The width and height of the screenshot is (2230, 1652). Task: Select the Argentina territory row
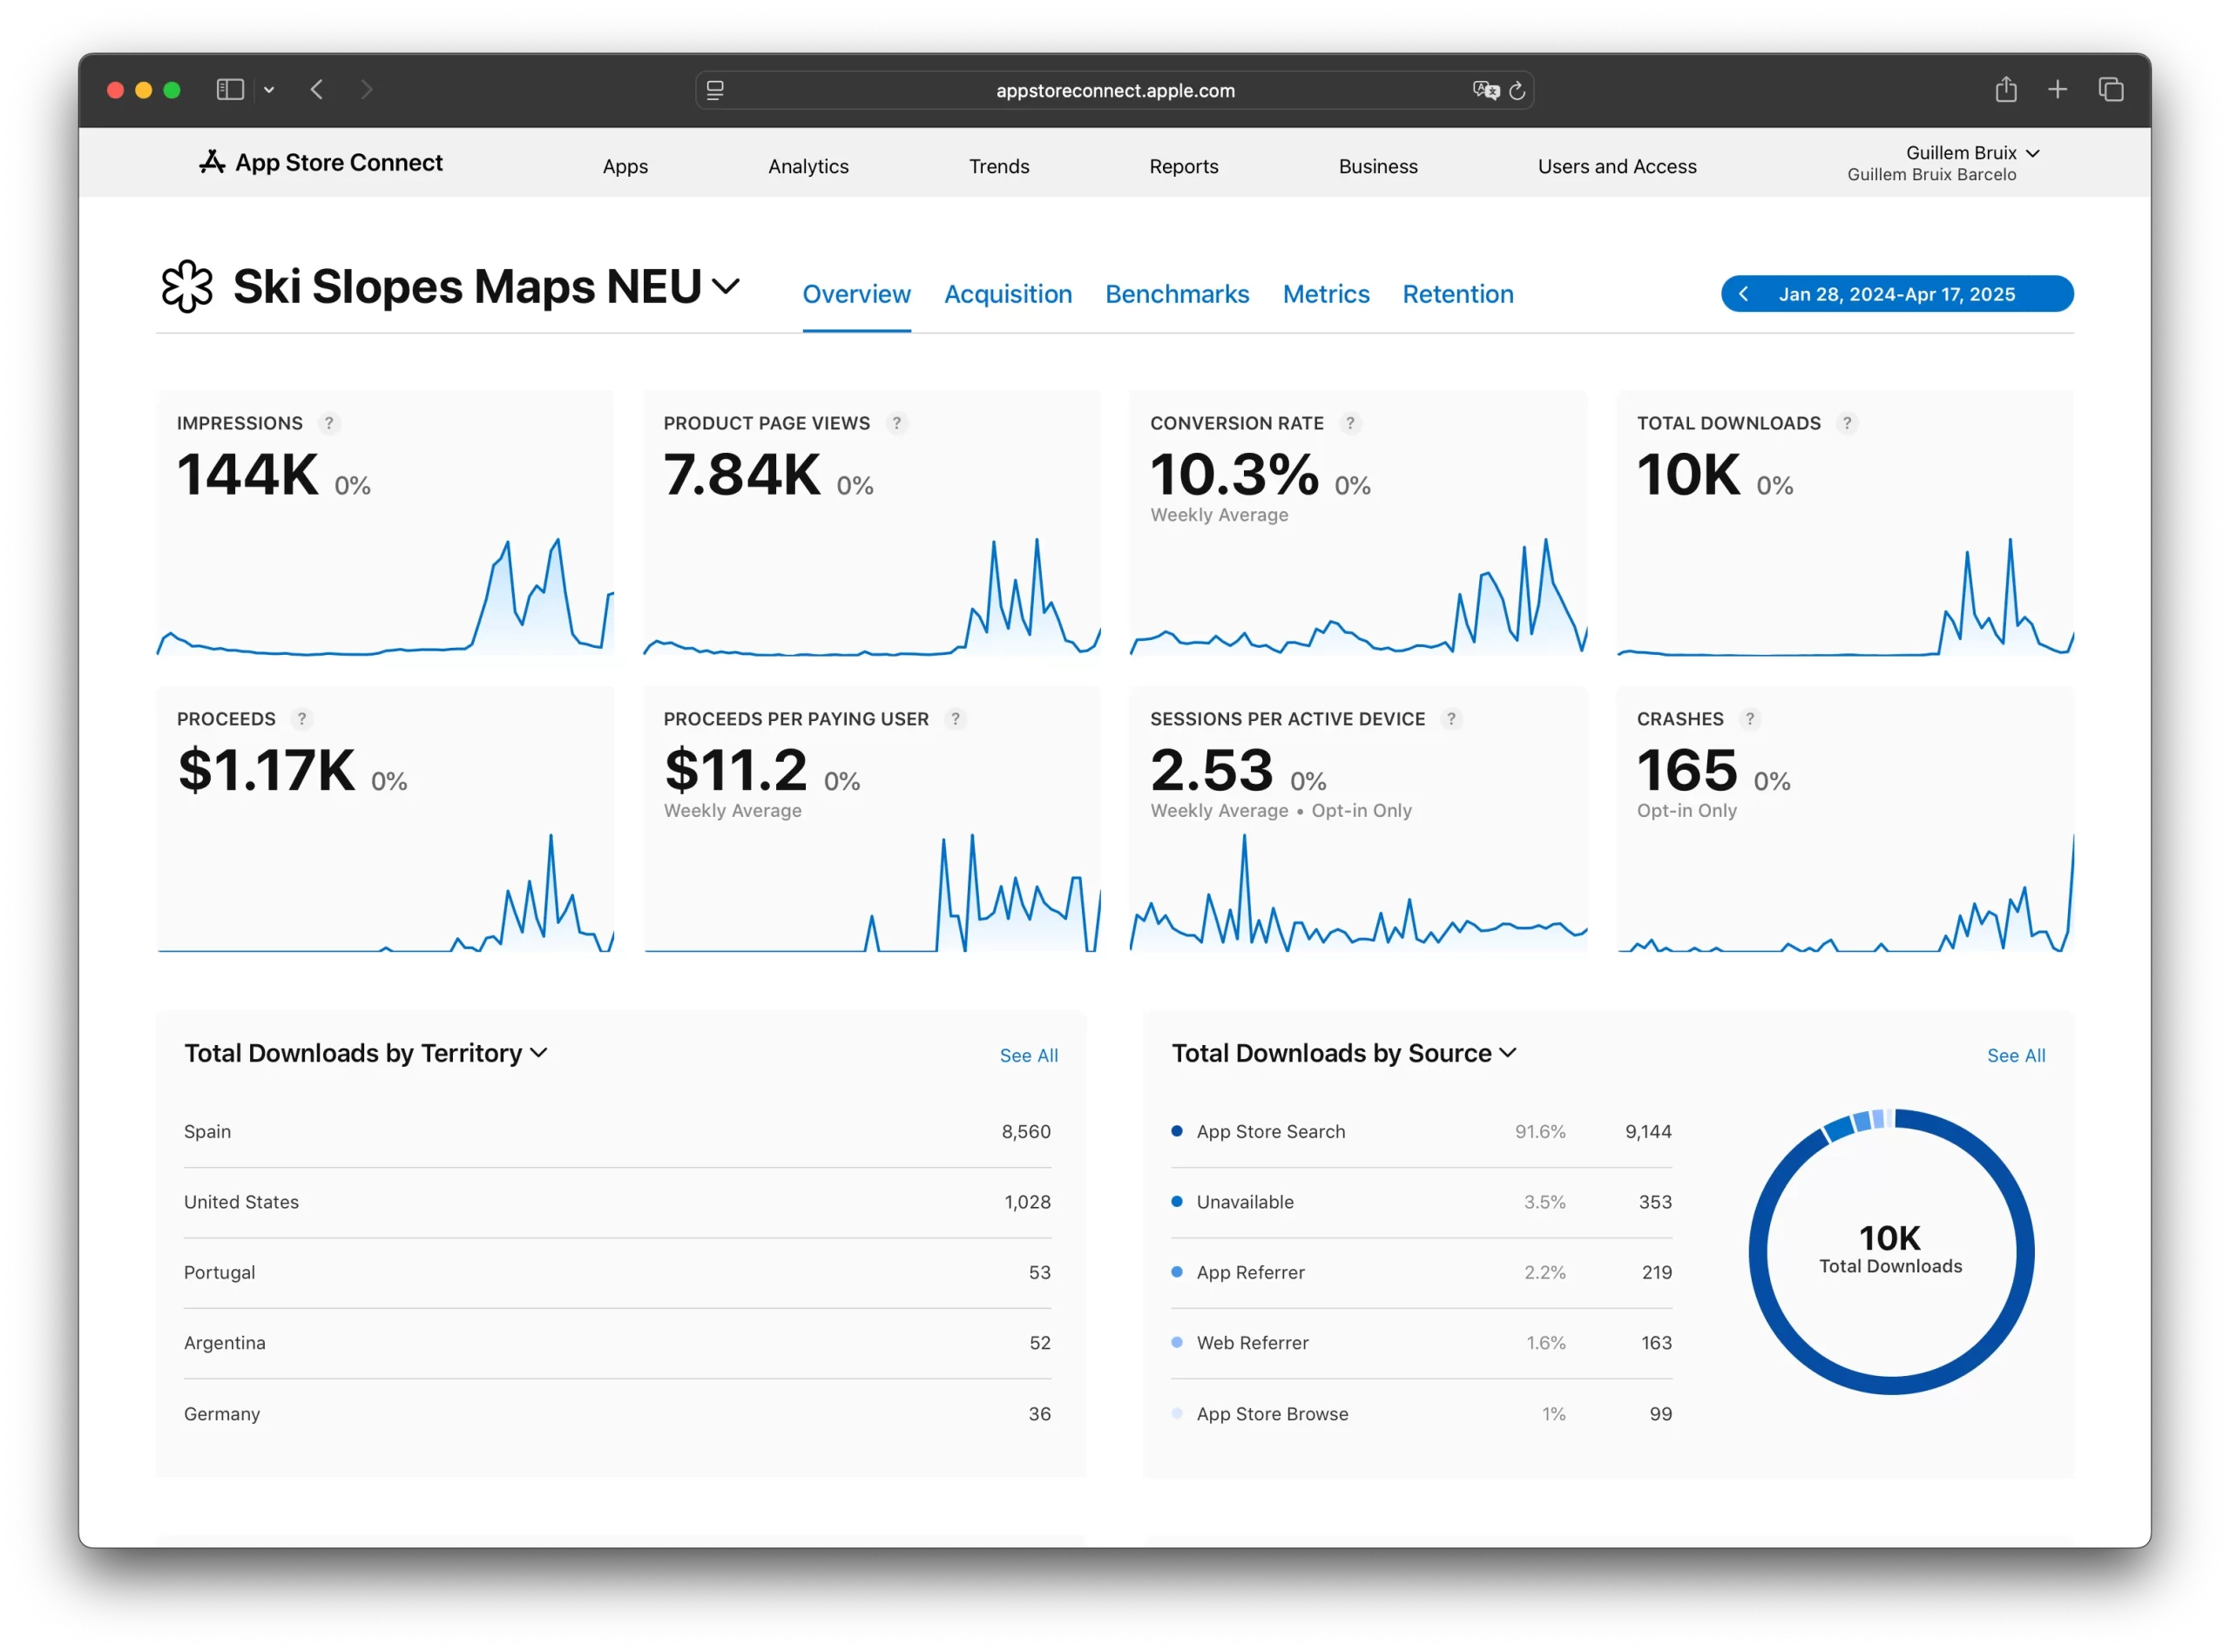click(617, 1343)
